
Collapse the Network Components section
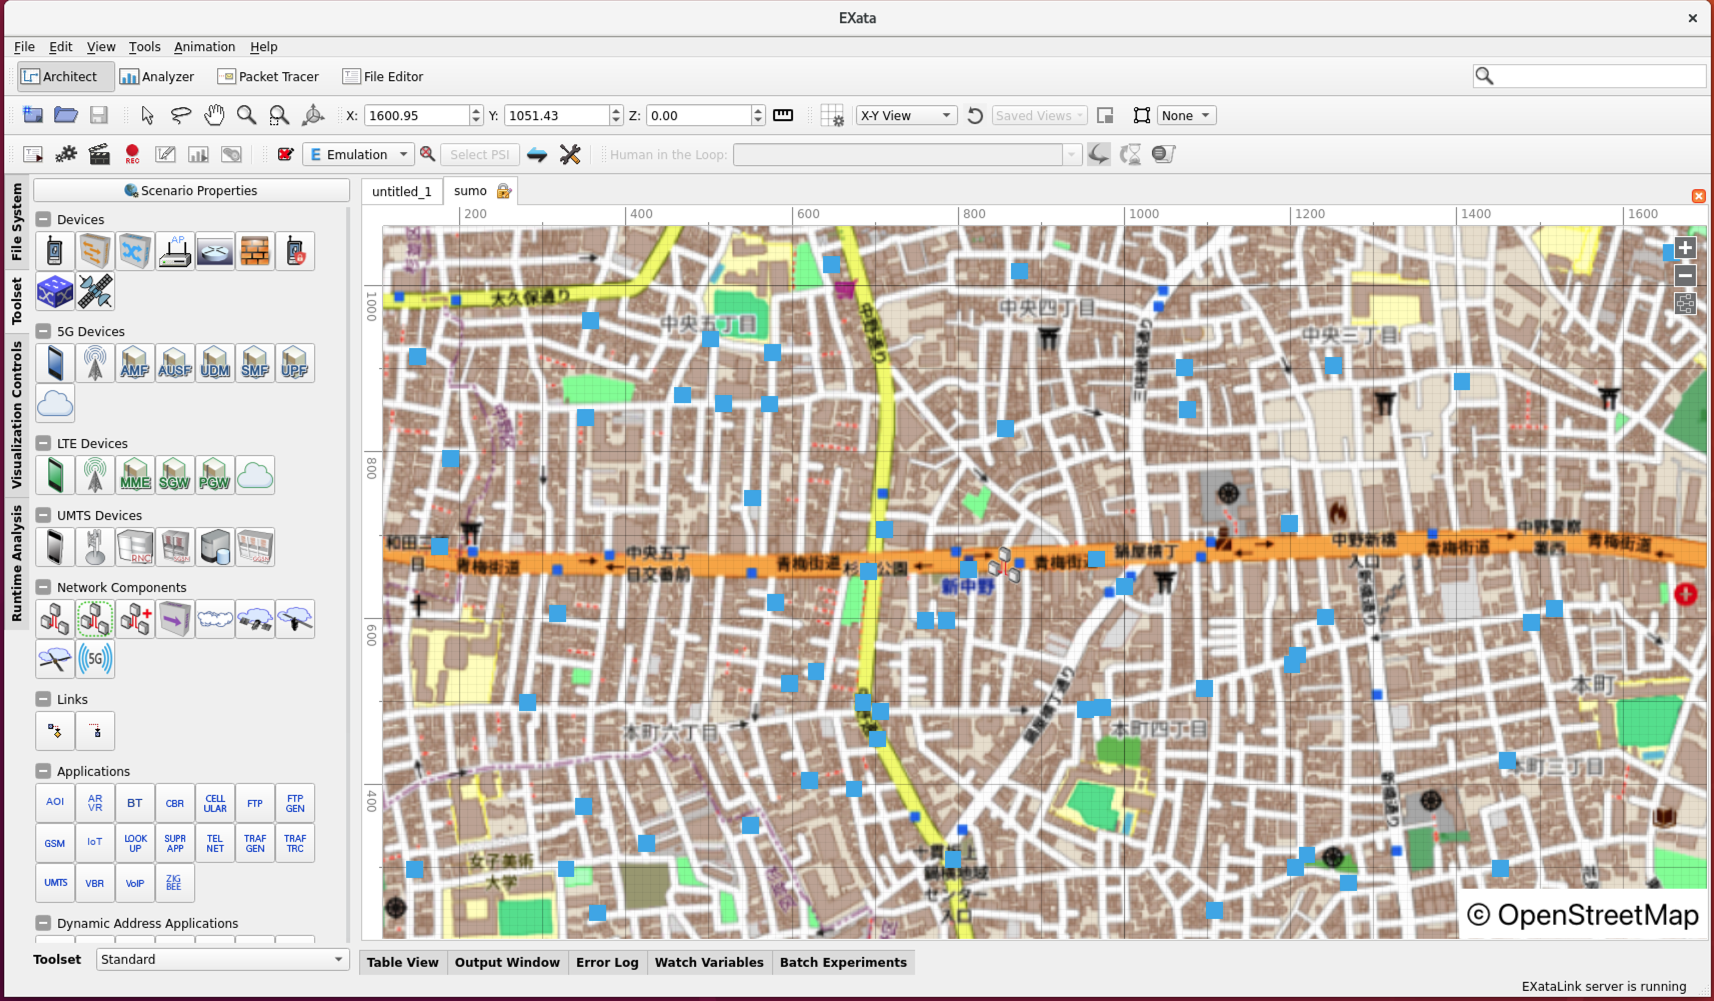tap(43, 587)
